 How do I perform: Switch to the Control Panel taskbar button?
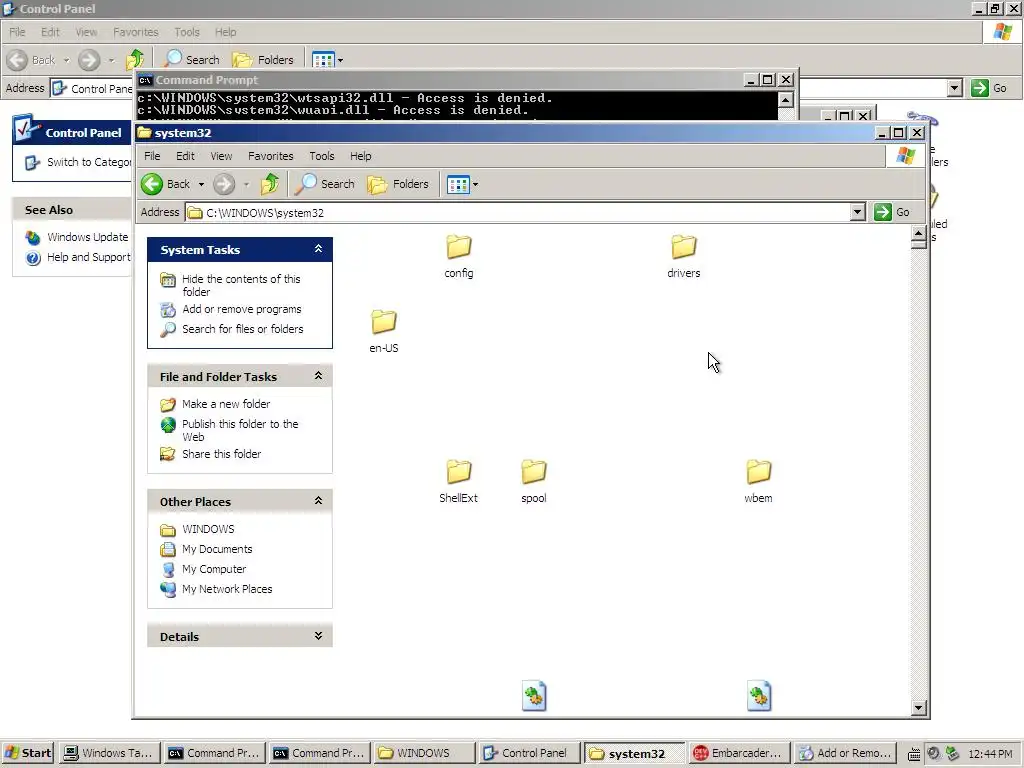point(530,753)
